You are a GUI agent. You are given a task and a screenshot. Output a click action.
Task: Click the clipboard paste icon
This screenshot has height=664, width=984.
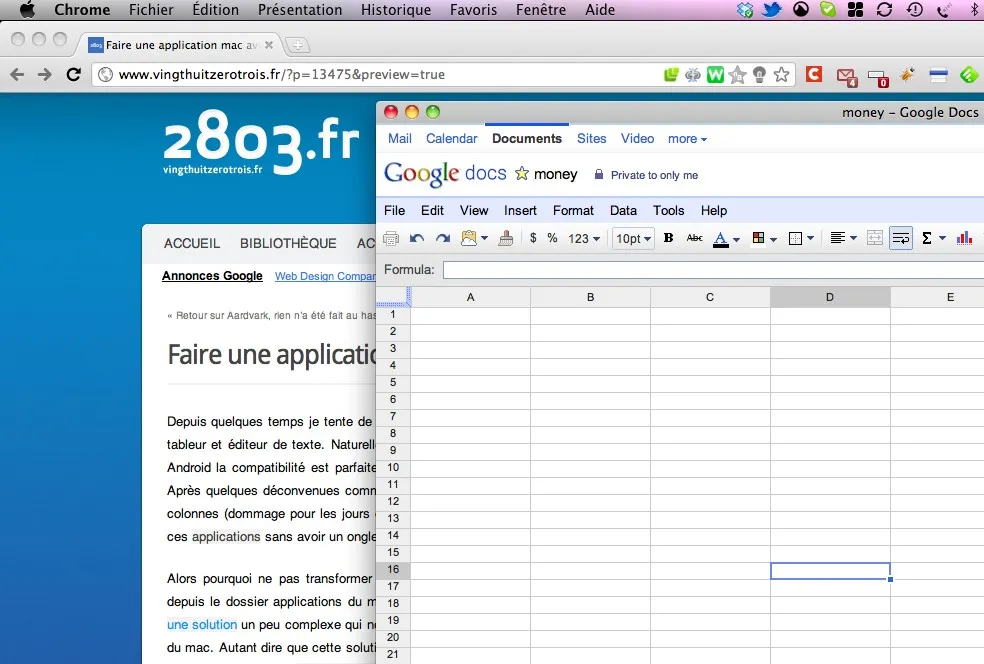(469, 238)
